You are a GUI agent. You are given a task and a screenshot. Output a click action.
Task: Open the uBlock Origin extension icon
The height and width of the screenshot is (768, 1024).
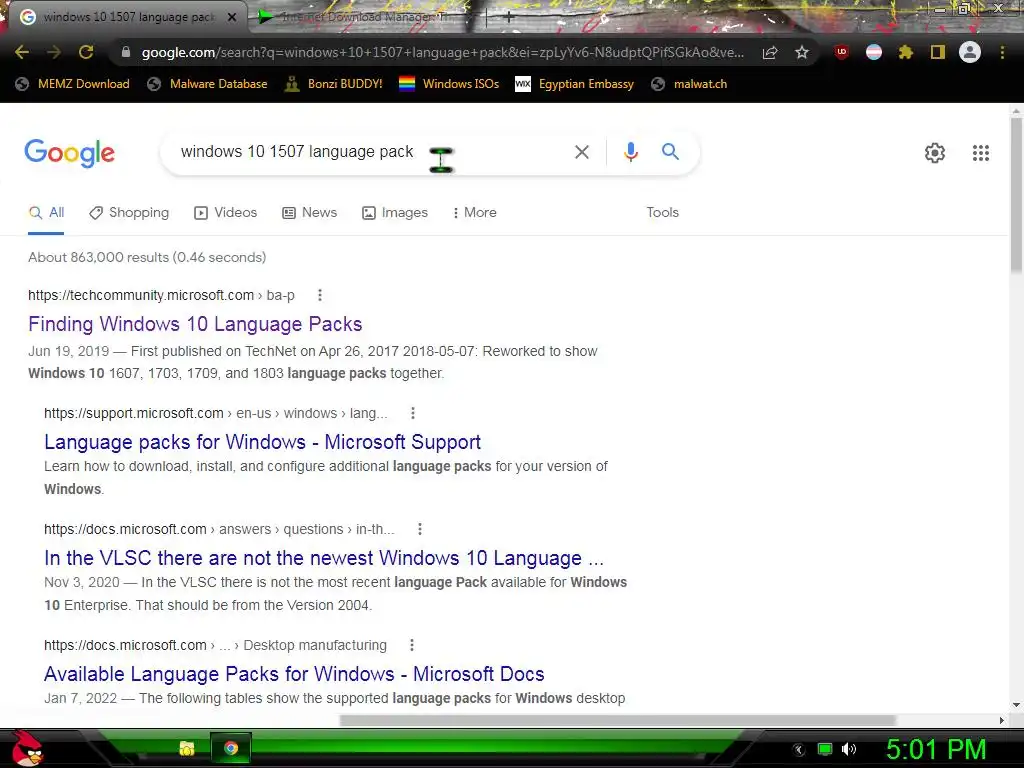[841, 52]
